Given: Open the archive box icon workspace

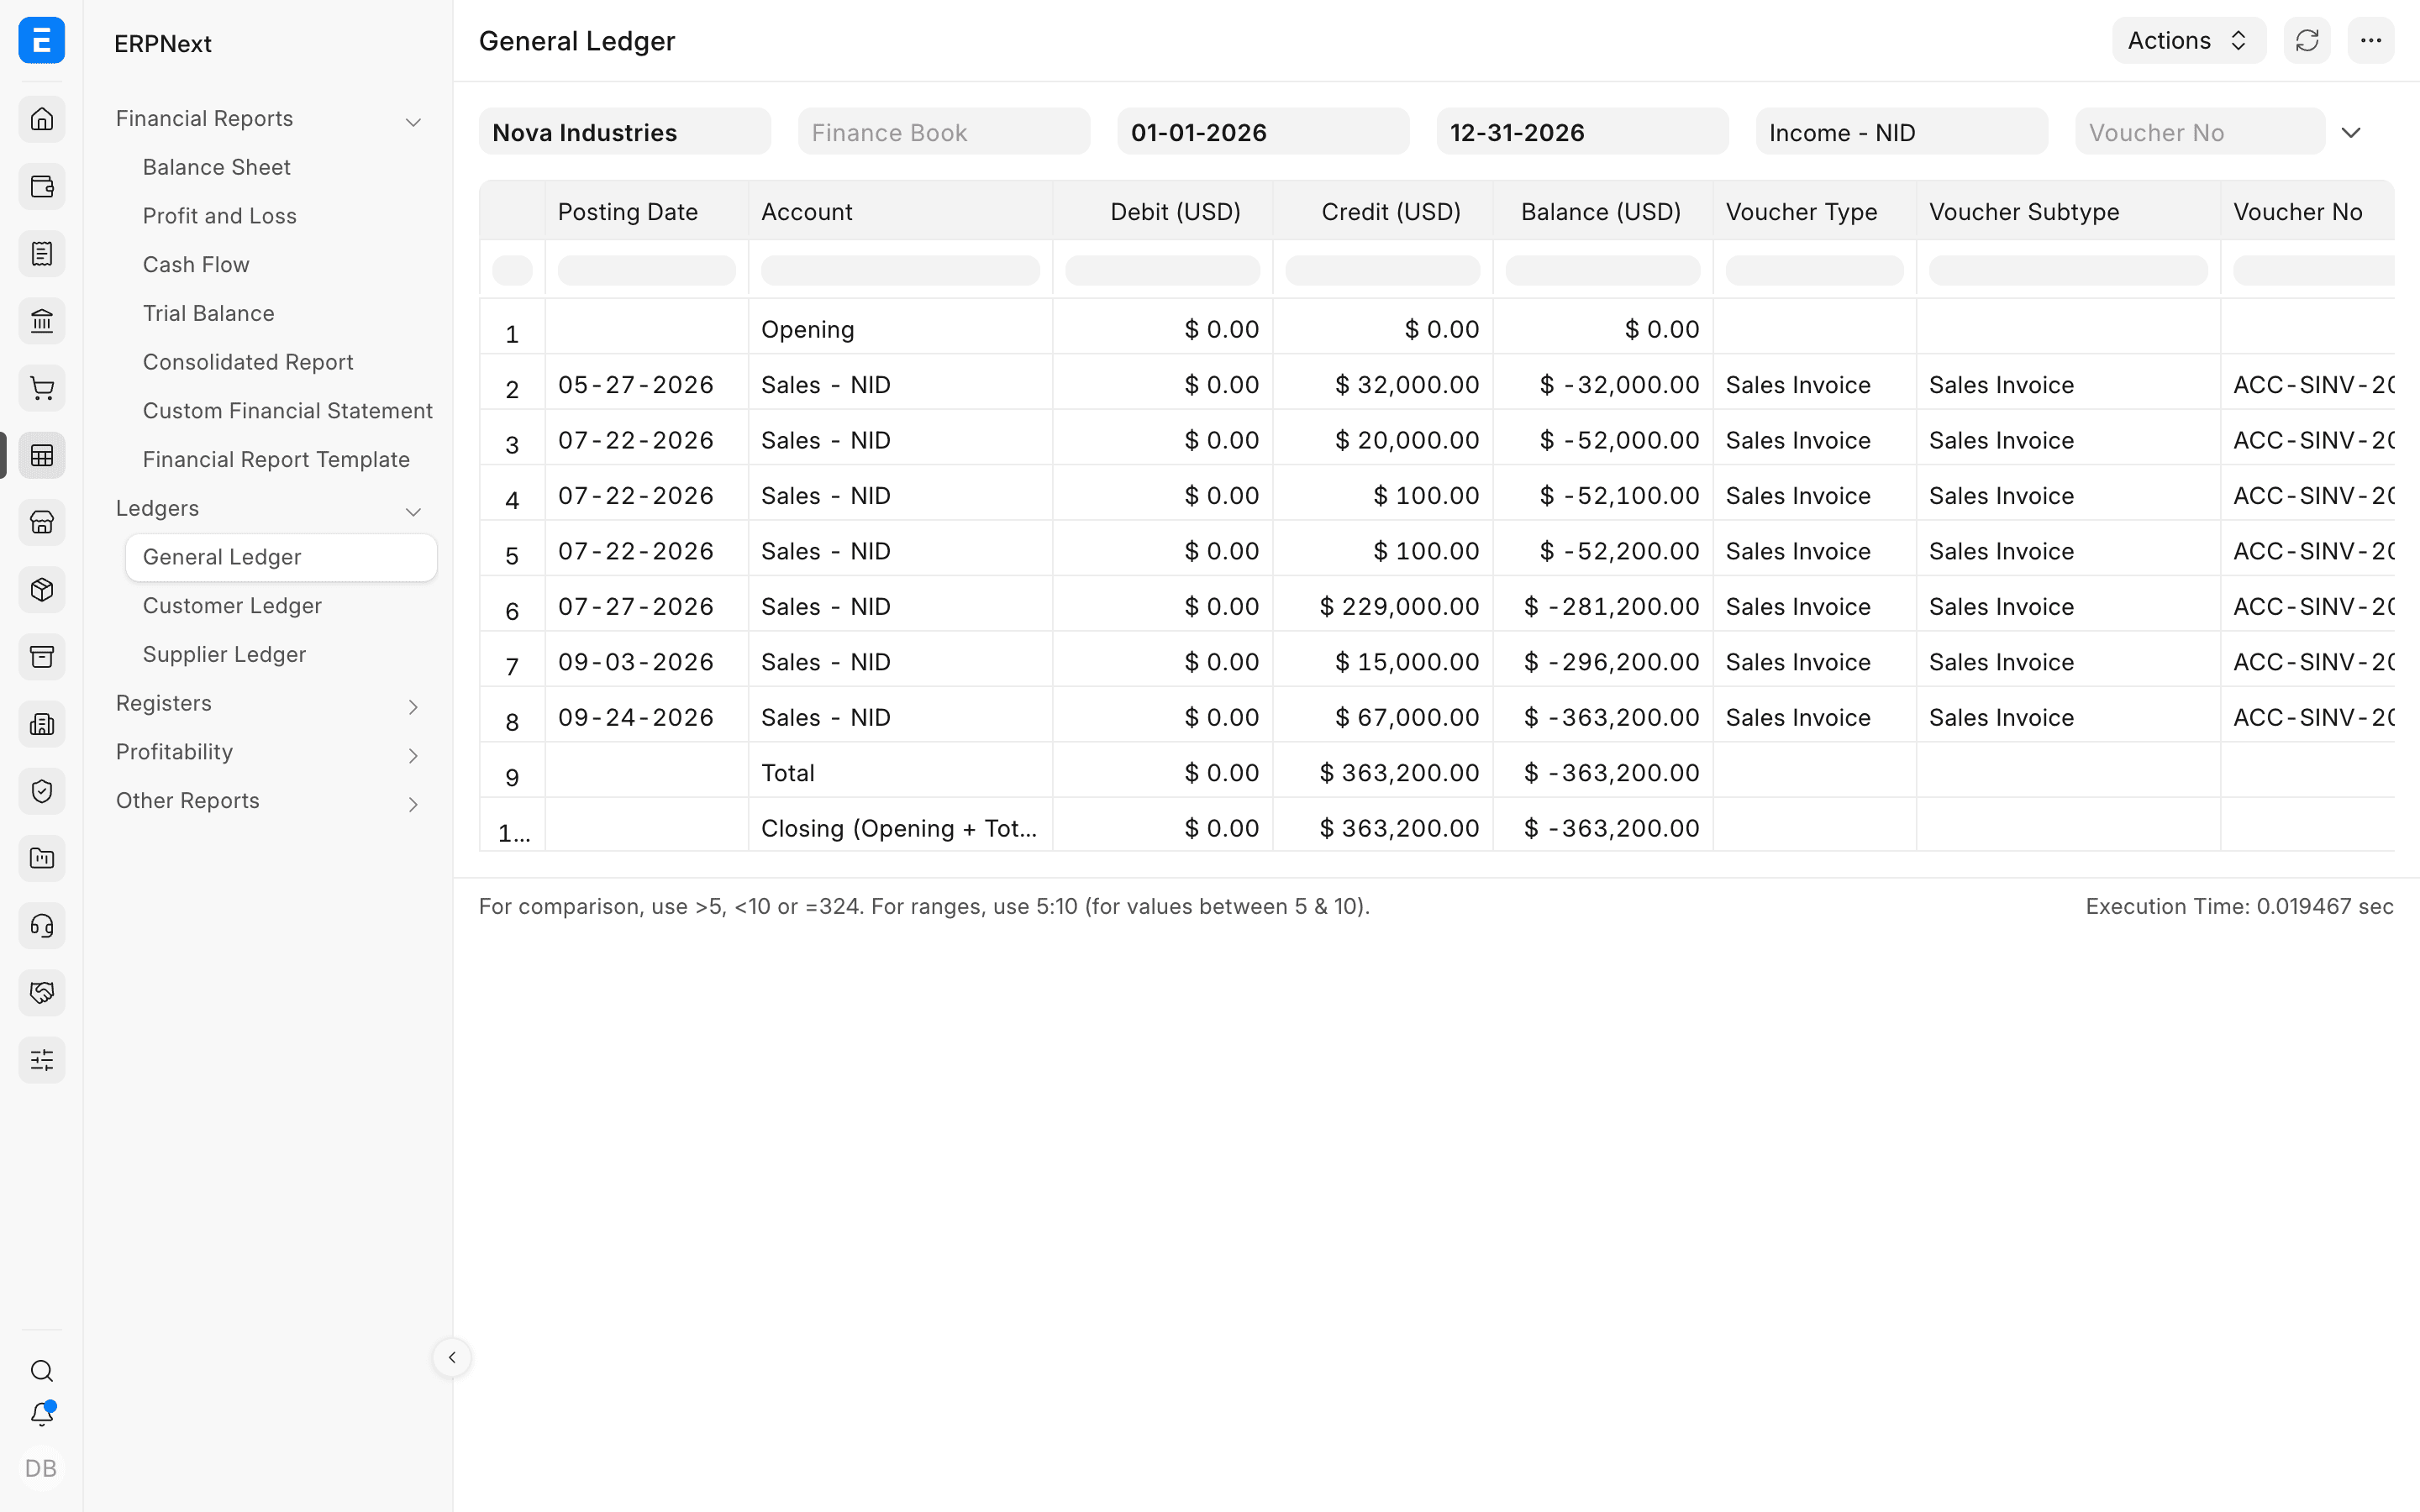Looking at the screenshot, I should (42, 657).
